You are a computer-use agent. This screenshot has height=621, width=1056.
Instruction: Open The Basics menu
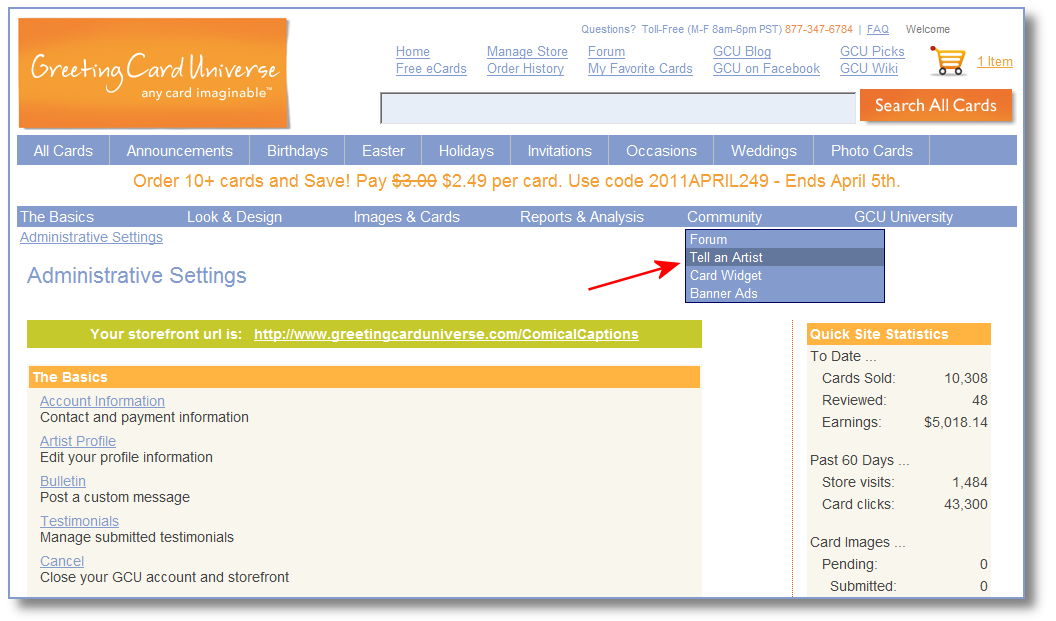pyautogui.click(x=57, y=217)
